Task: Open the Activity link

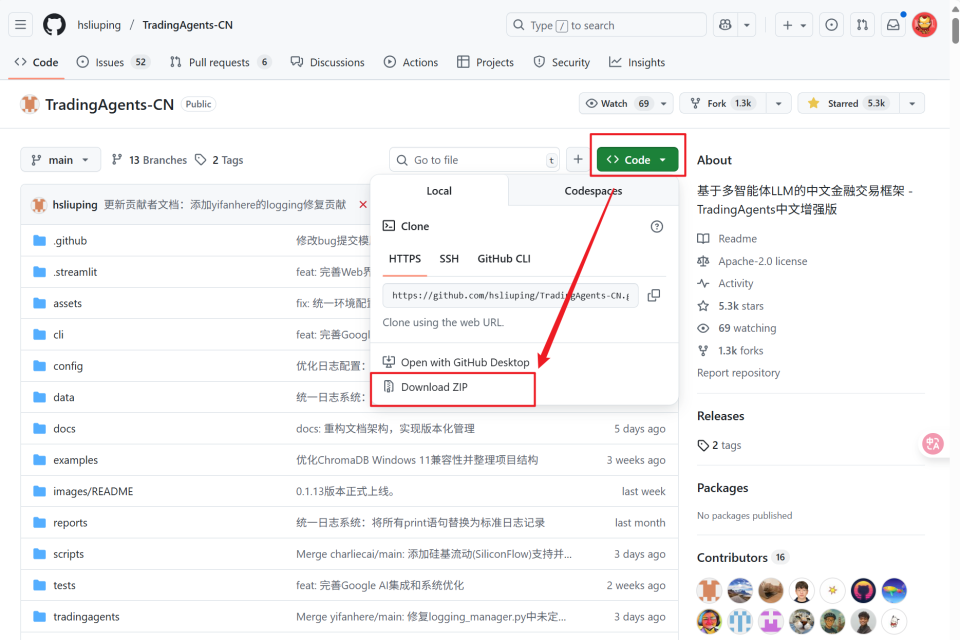Action: click(726, 284)
